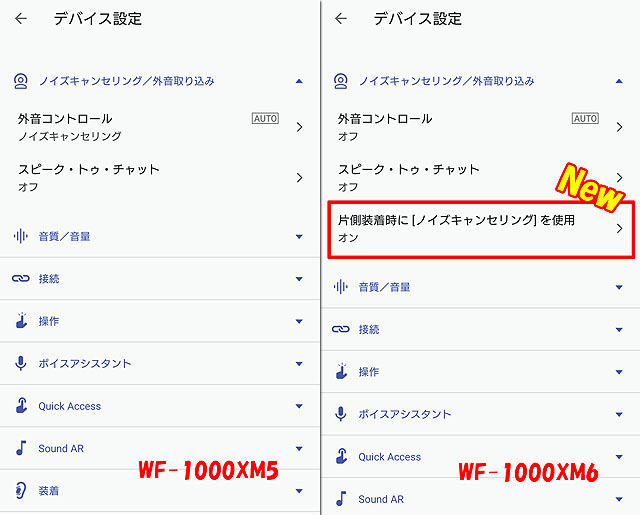Open right single-ear noise canceling on setting
640x515 pixels.
(x=478, y=228)
